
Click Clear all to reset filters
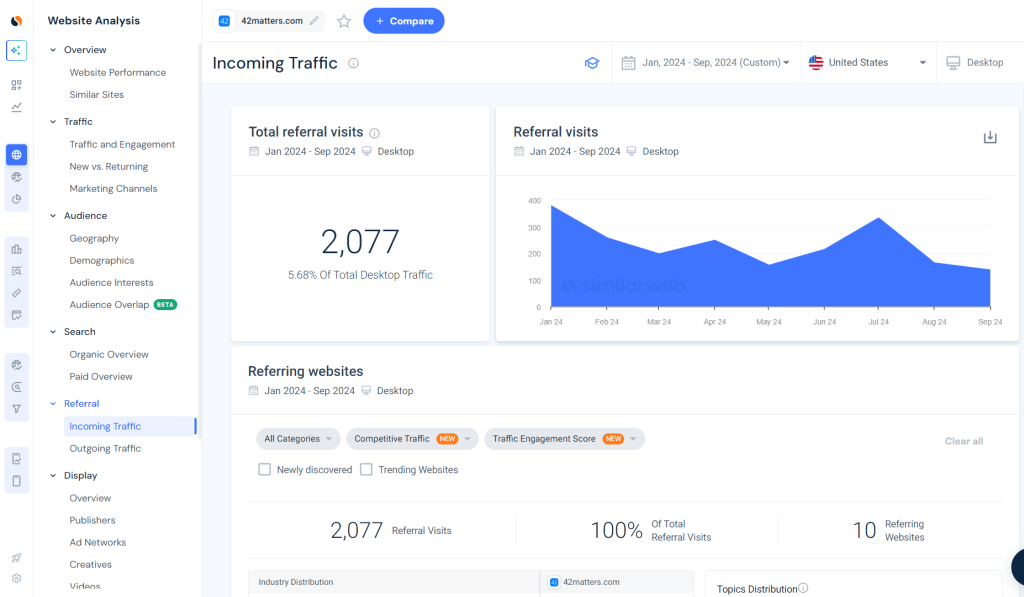coord(963,440)
